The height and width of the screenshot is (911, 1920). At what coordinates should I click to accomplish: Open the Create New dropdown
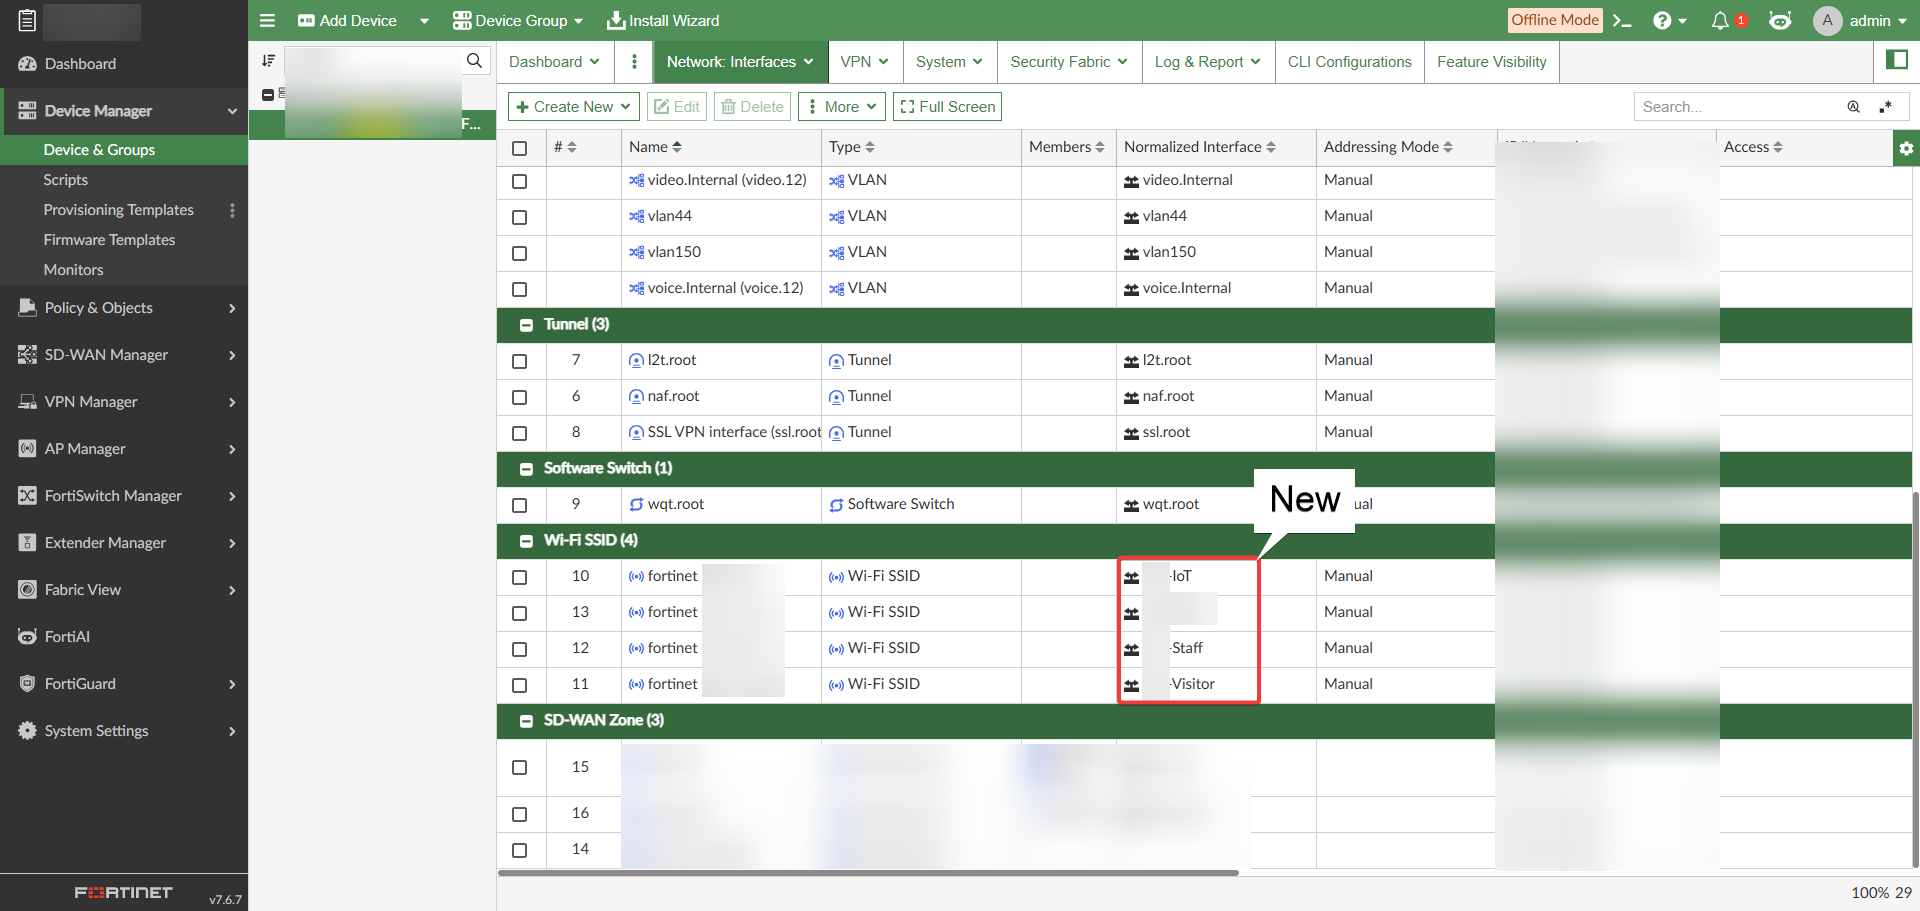pyautogui.click(x=574, y=107)
